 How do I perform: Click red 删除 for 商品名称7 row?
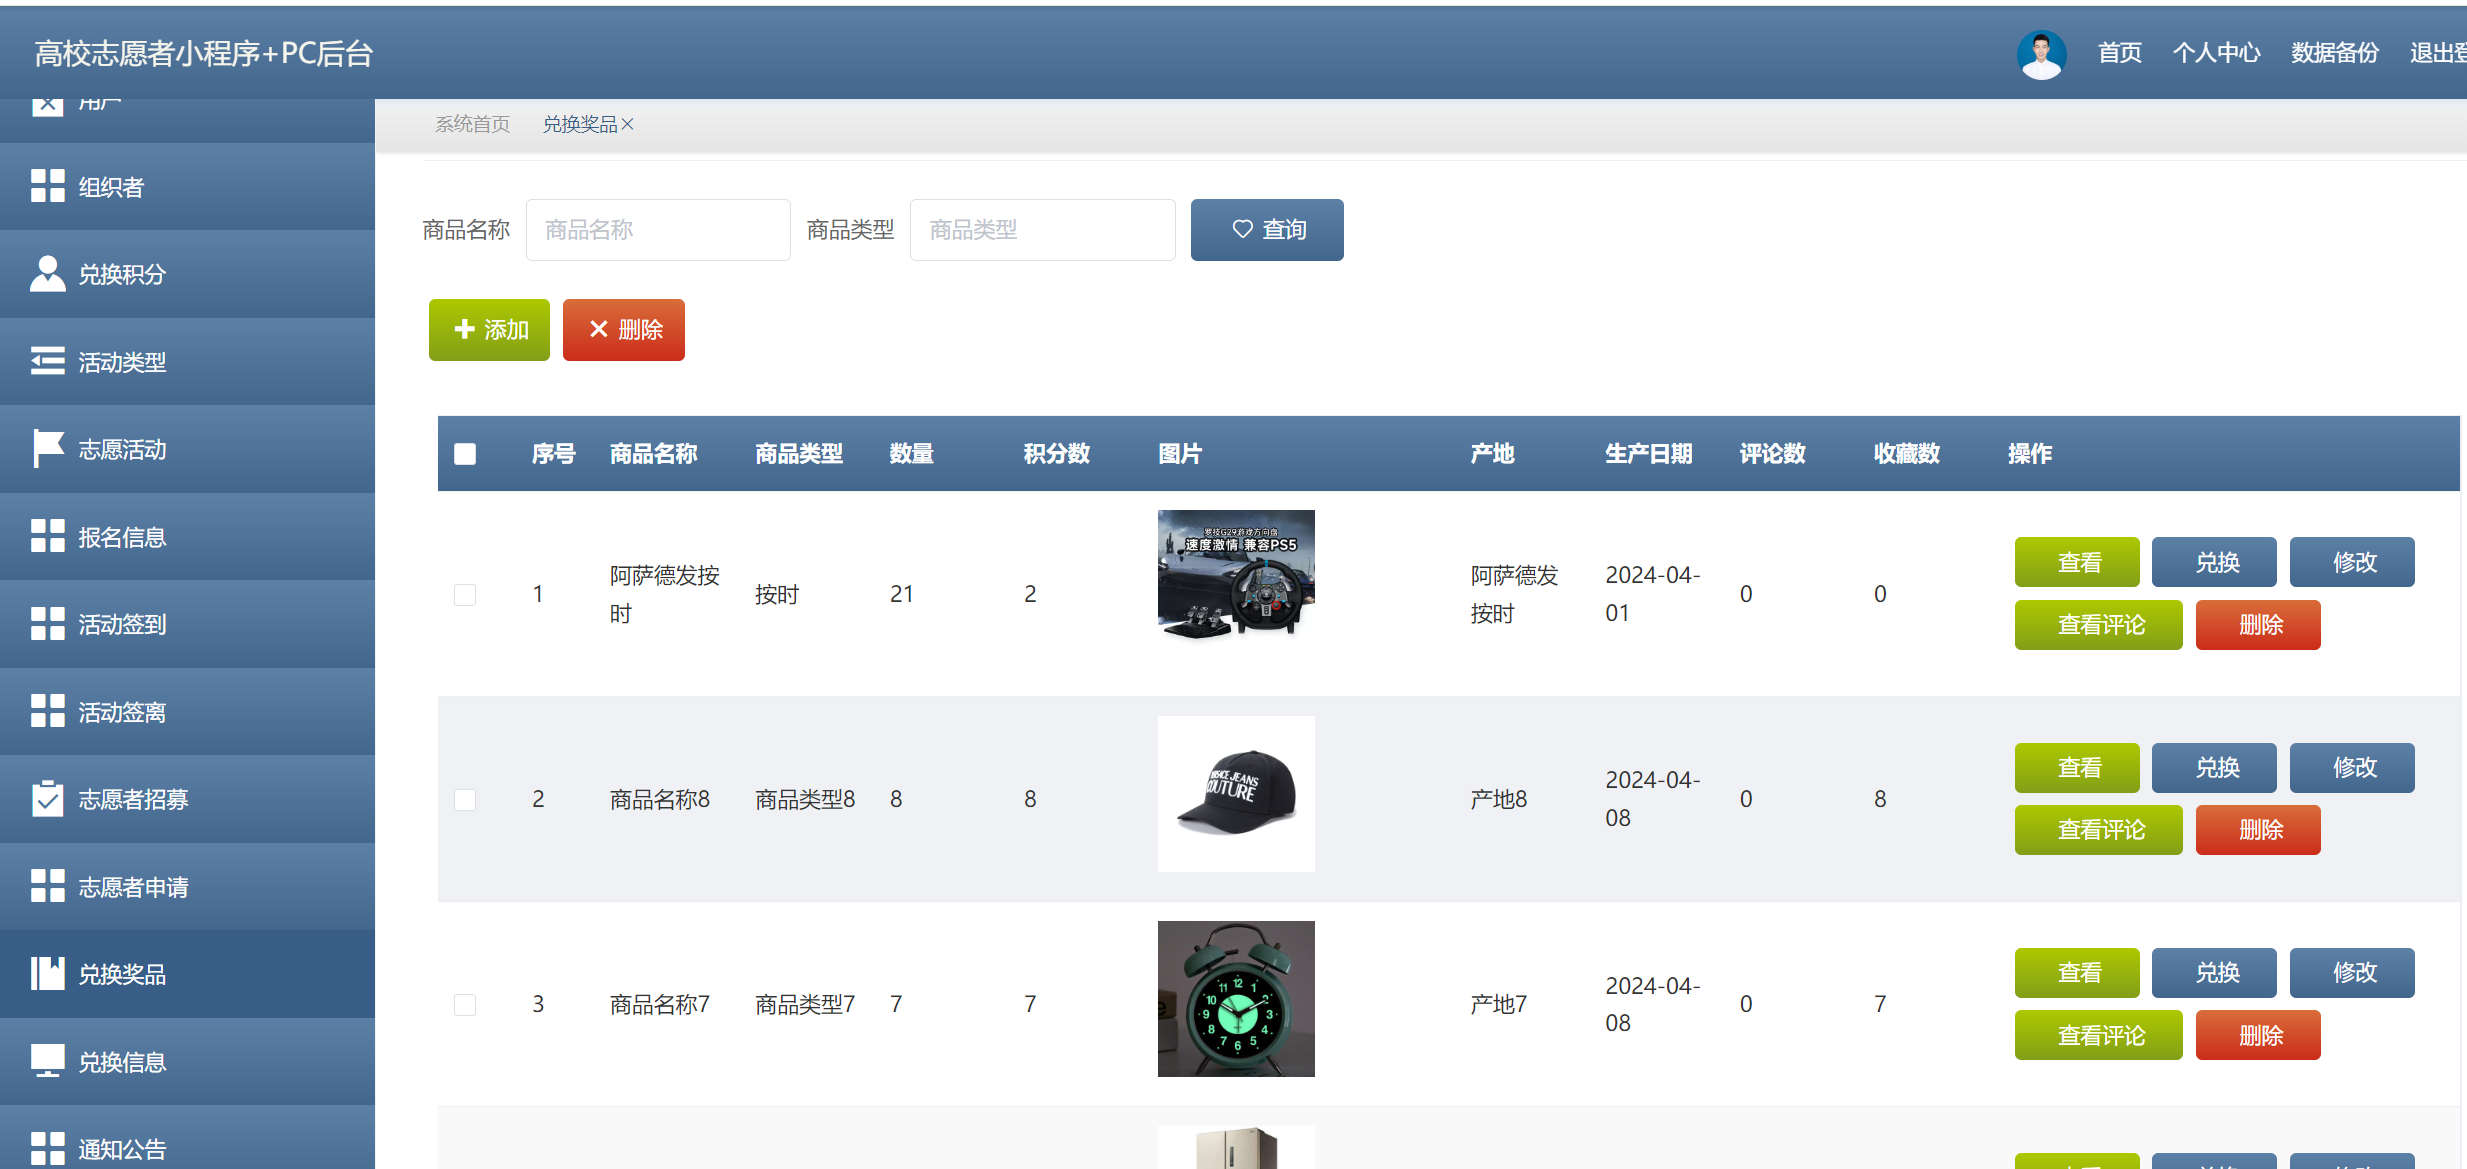point(2258,1035)
